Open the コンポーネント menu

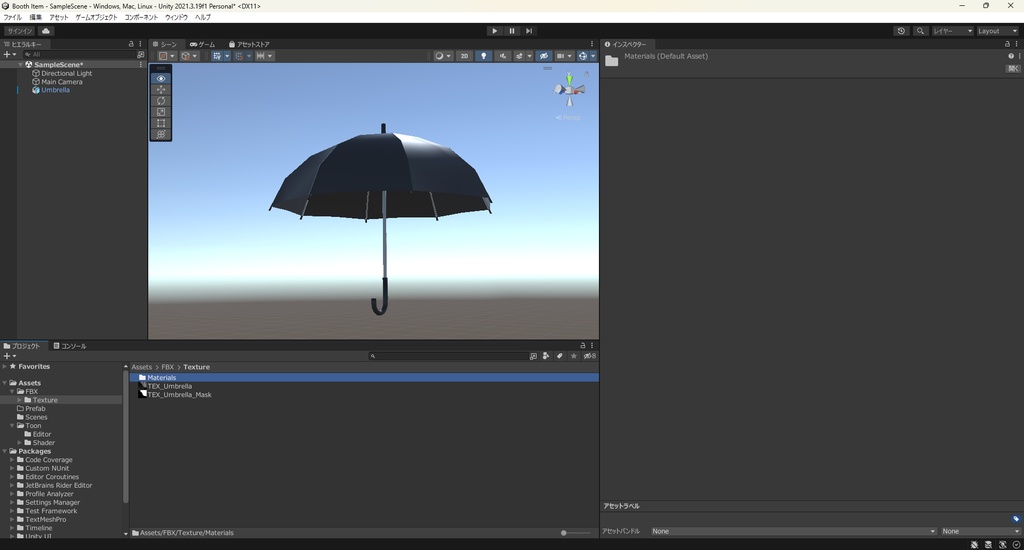click(141, 17)
